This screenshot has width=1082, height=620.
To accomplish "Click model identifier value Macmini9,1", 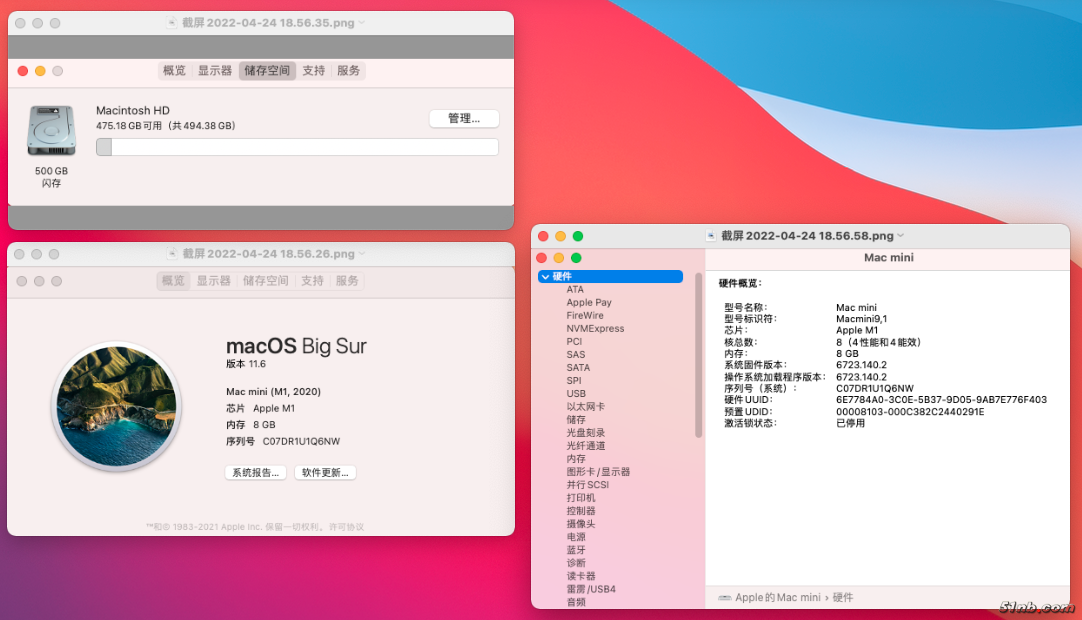I will point(861,319).
